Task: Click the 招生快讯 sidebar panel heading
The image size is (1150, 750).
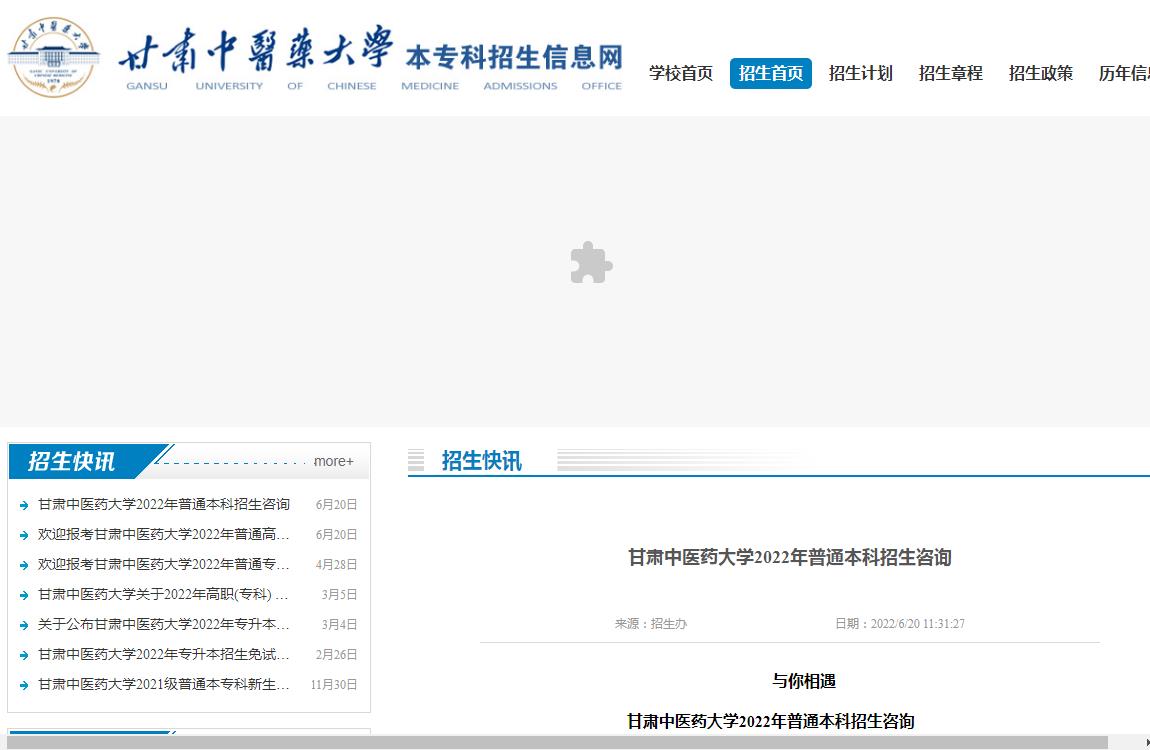Action: [71, 461]
